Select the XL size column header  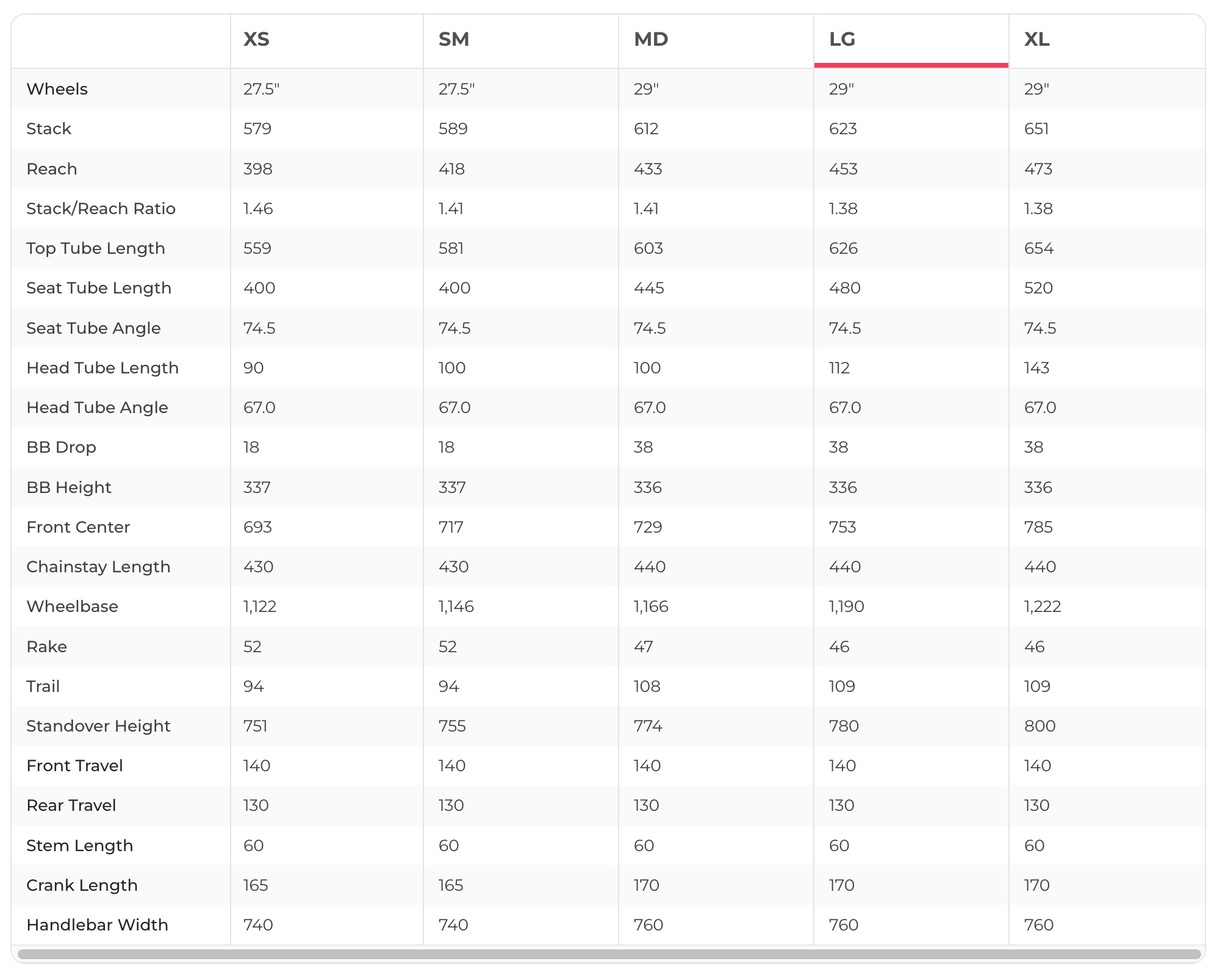(x=1037, y=40)
